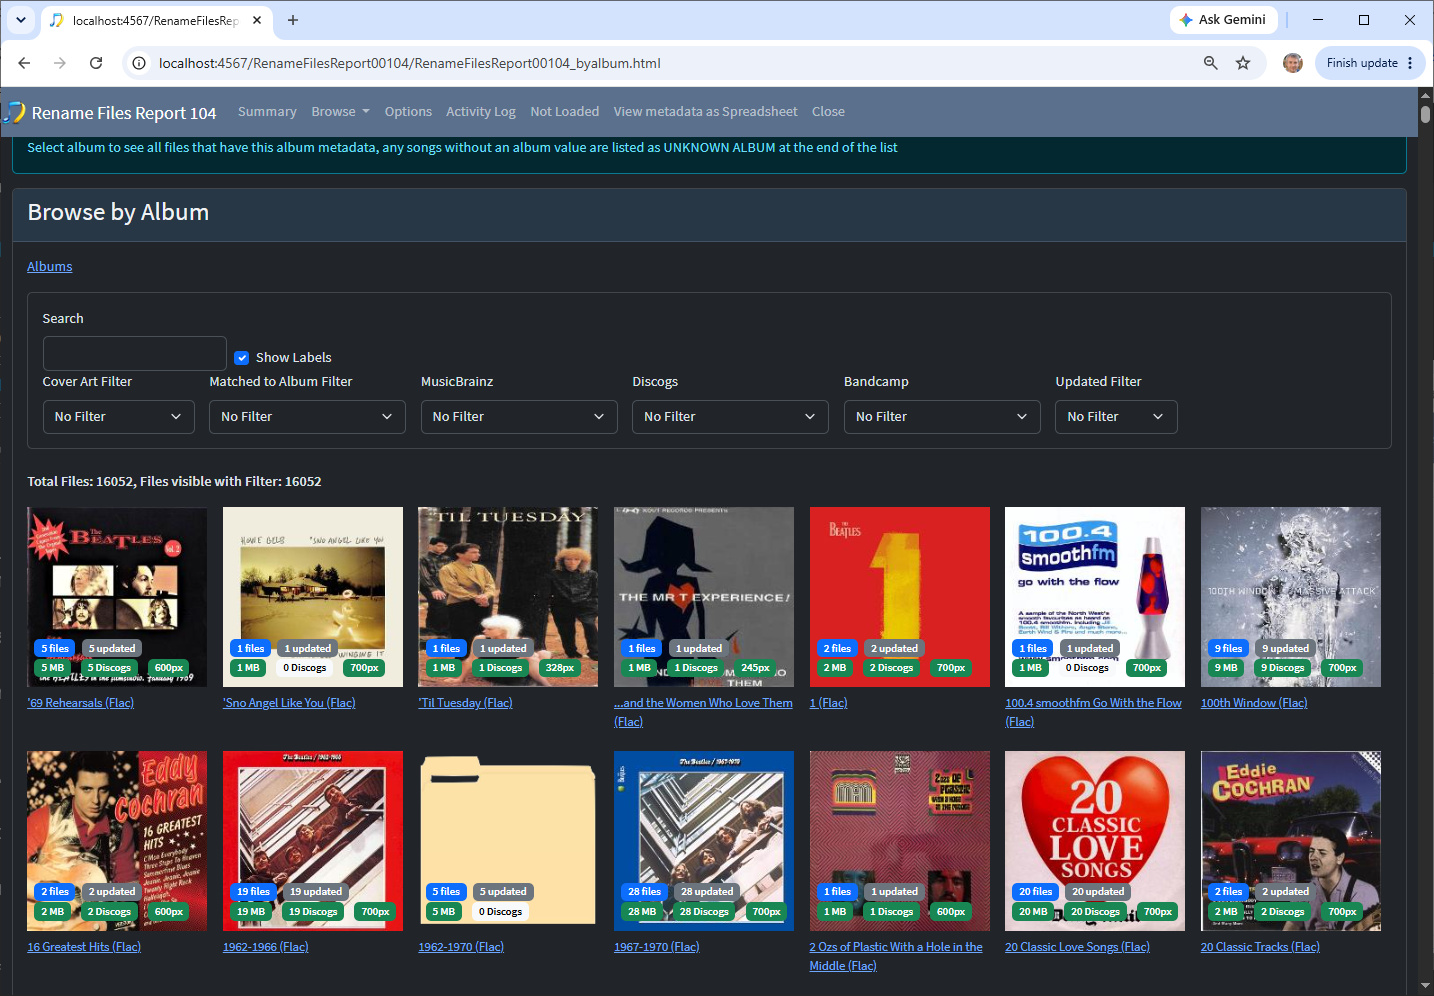Click the Rename Files Report logo icon
1434x996 pixels.
click(x=14, y=112)
